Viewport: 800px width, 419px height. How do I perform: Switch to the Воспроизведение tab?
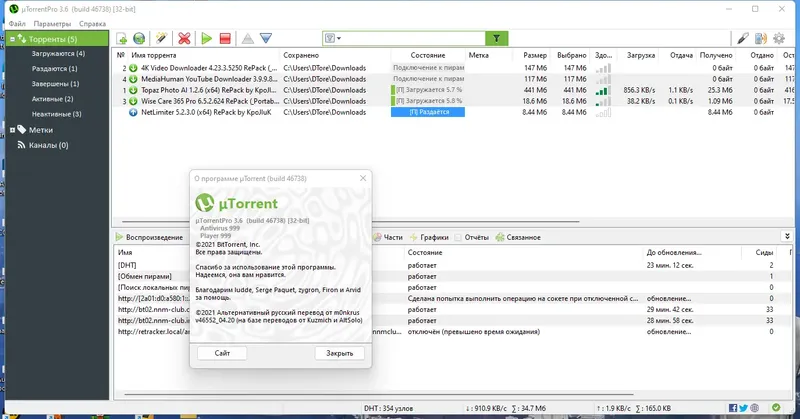pos(149,237)
